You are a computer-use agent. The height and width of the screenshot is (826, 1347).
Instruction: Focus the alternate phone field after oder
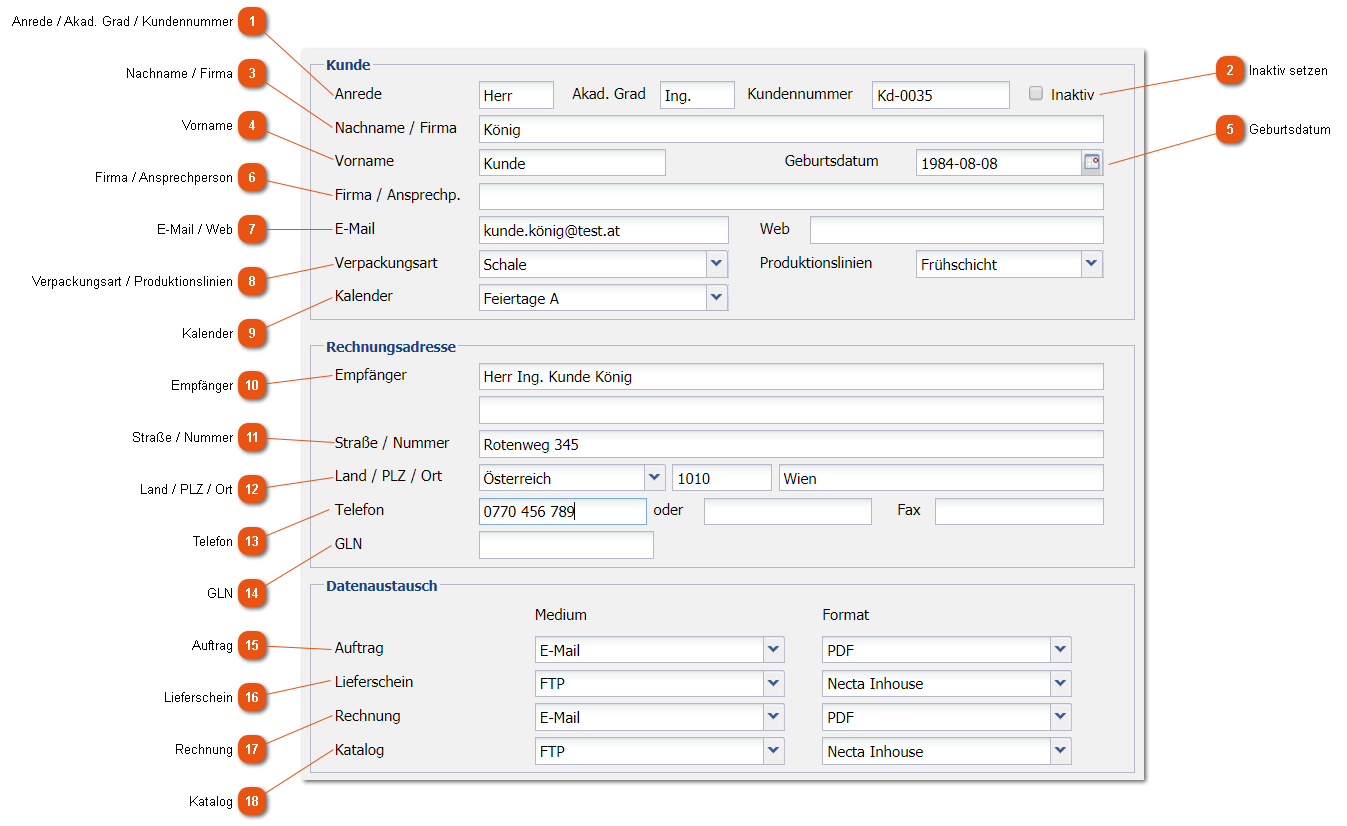tap(788, 512)
